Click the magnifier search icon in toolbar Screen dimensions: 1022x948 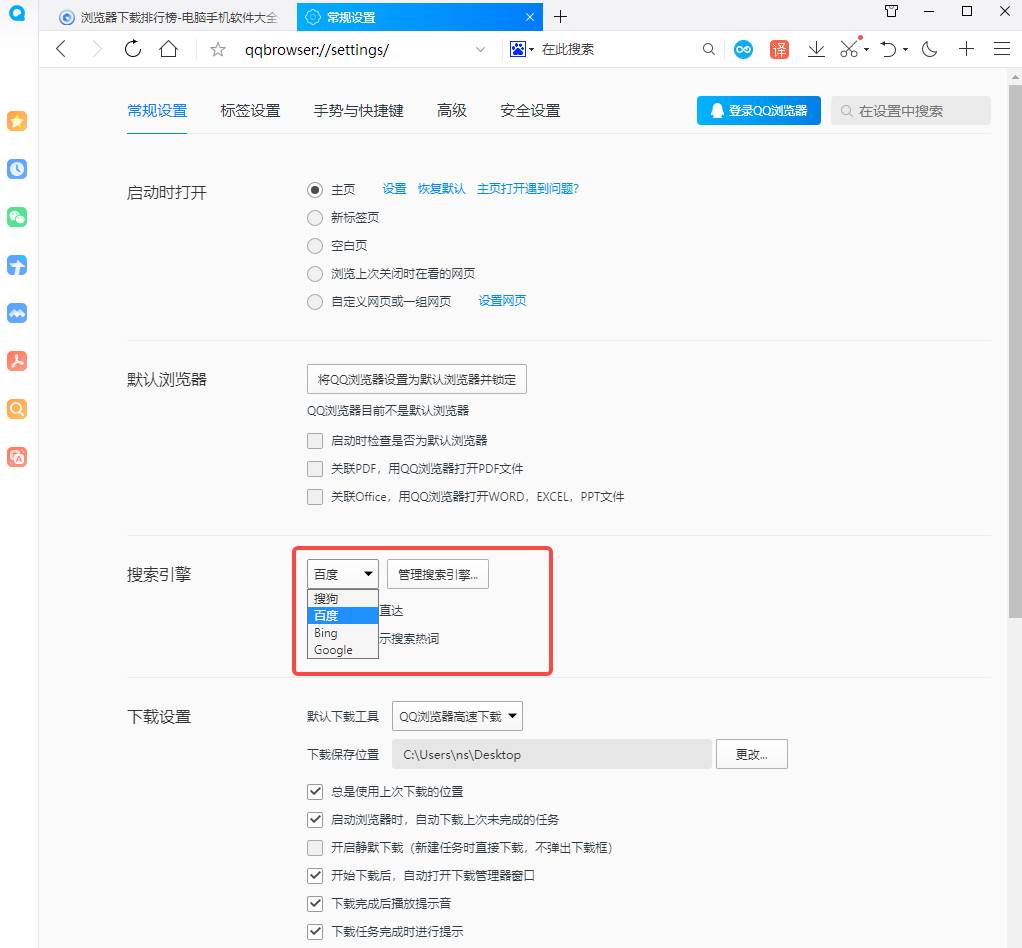tap(708, 49)
